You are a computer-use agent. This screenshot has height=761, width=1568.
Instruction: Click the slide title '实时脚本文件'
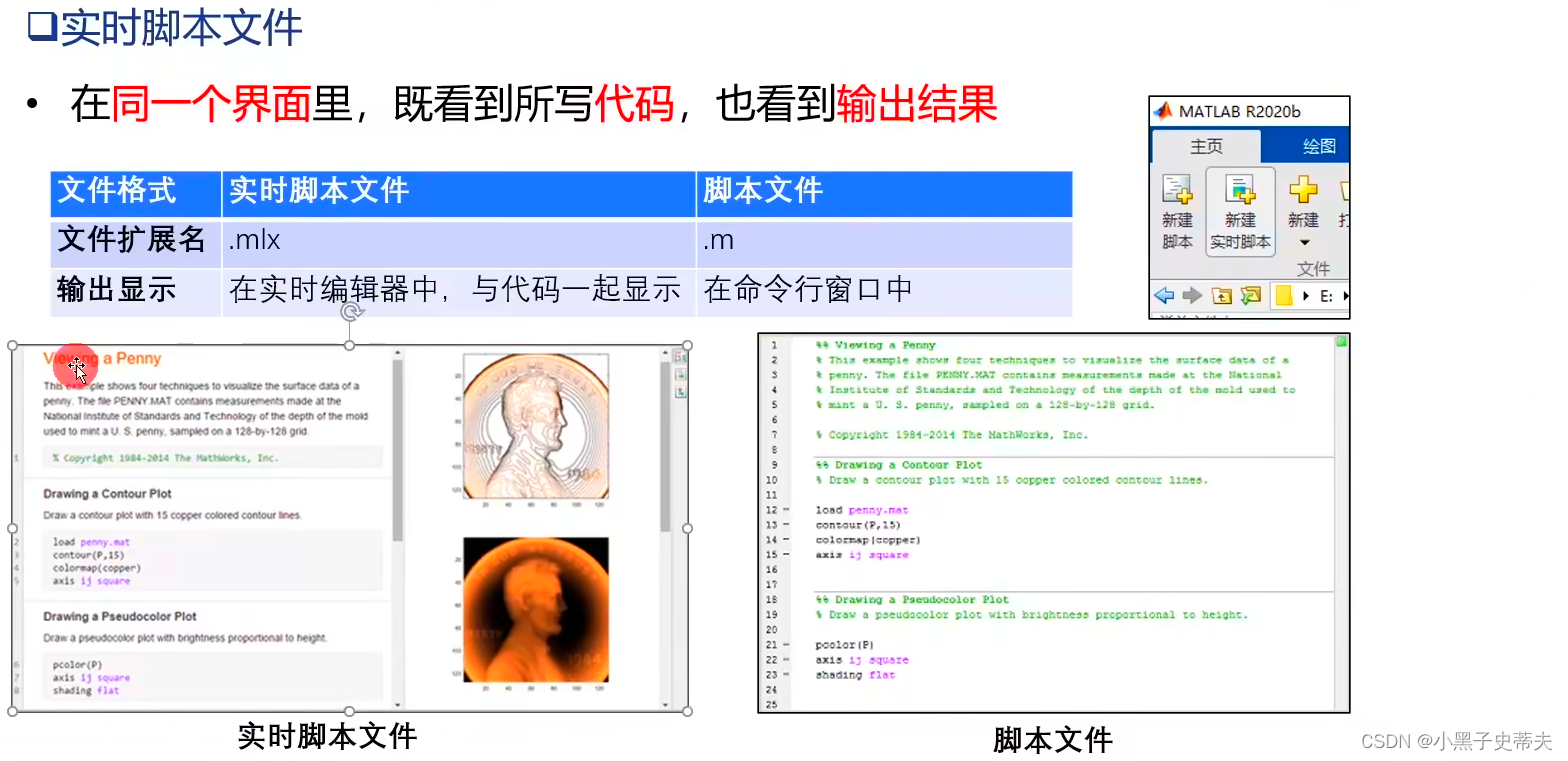coord(181,27)
